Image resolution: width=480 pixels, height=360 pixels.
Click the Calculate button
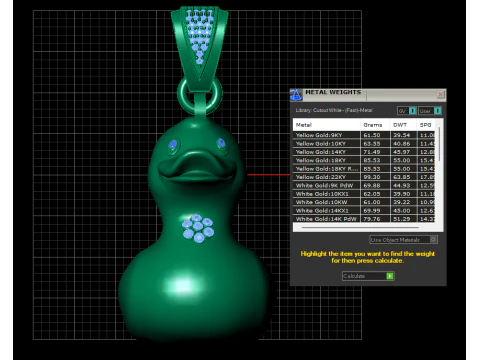[x=368, y=276]
